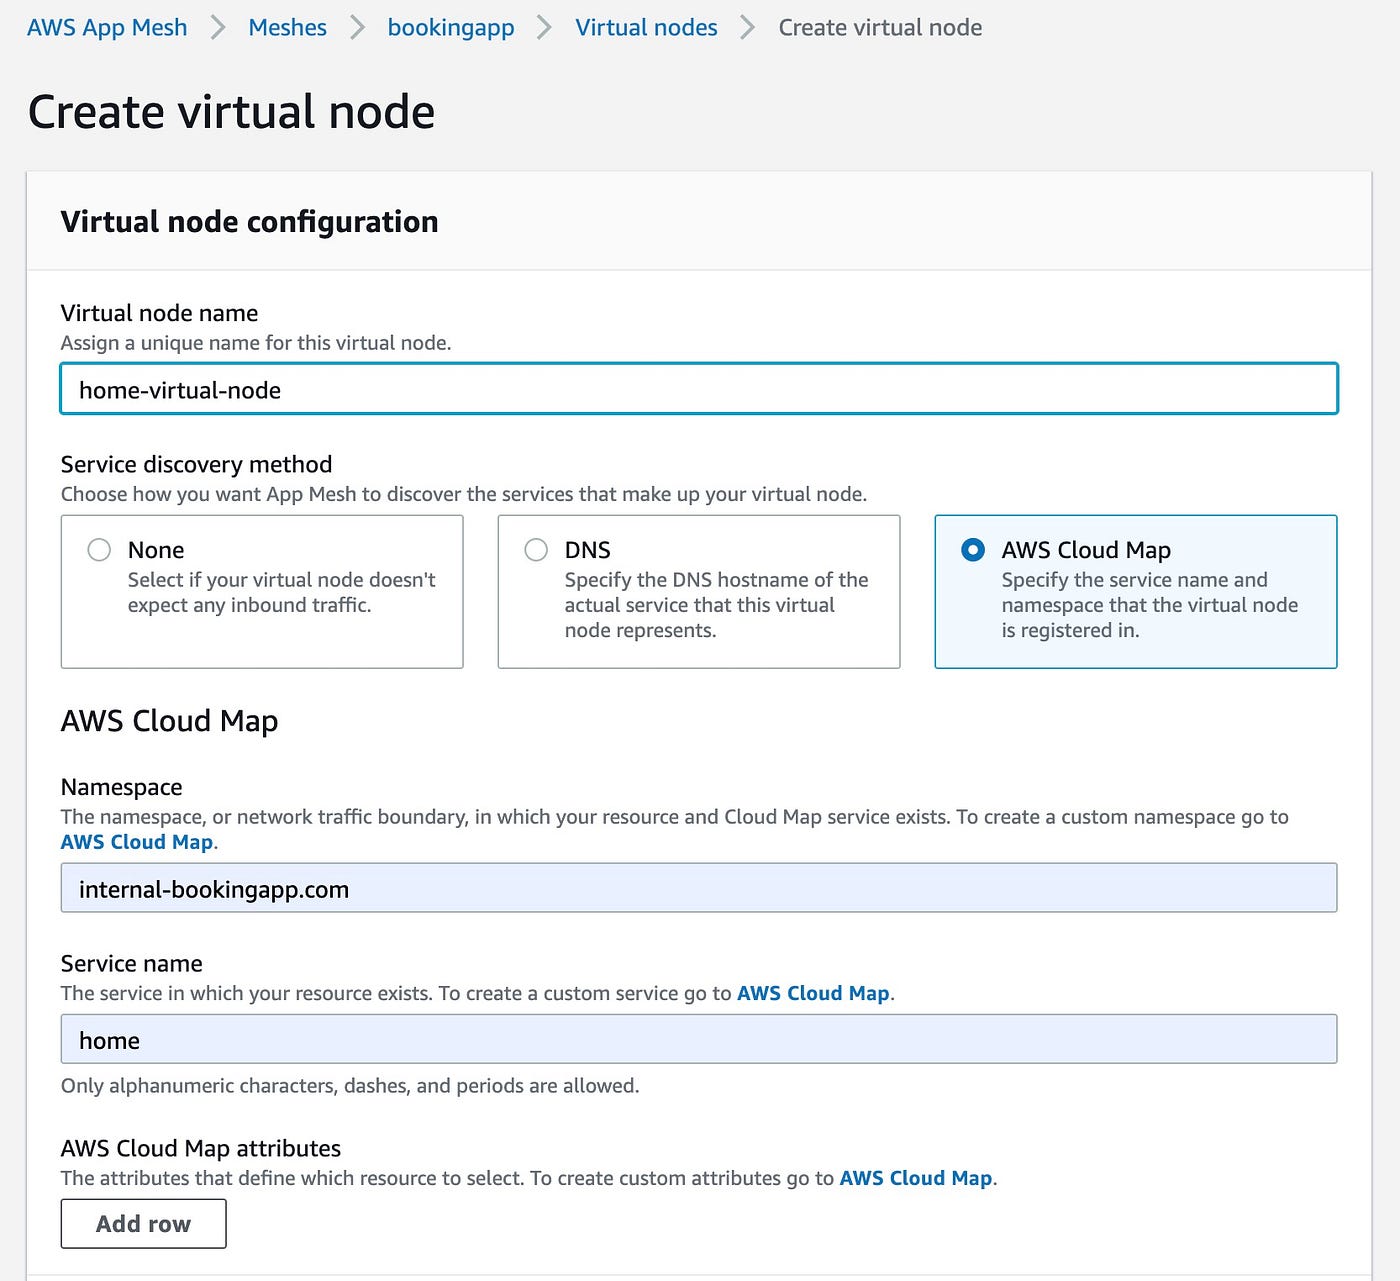Click the Namespace field containing internal-bookingapp.com
The image size is (1400, 1281).
coord(699,888)
